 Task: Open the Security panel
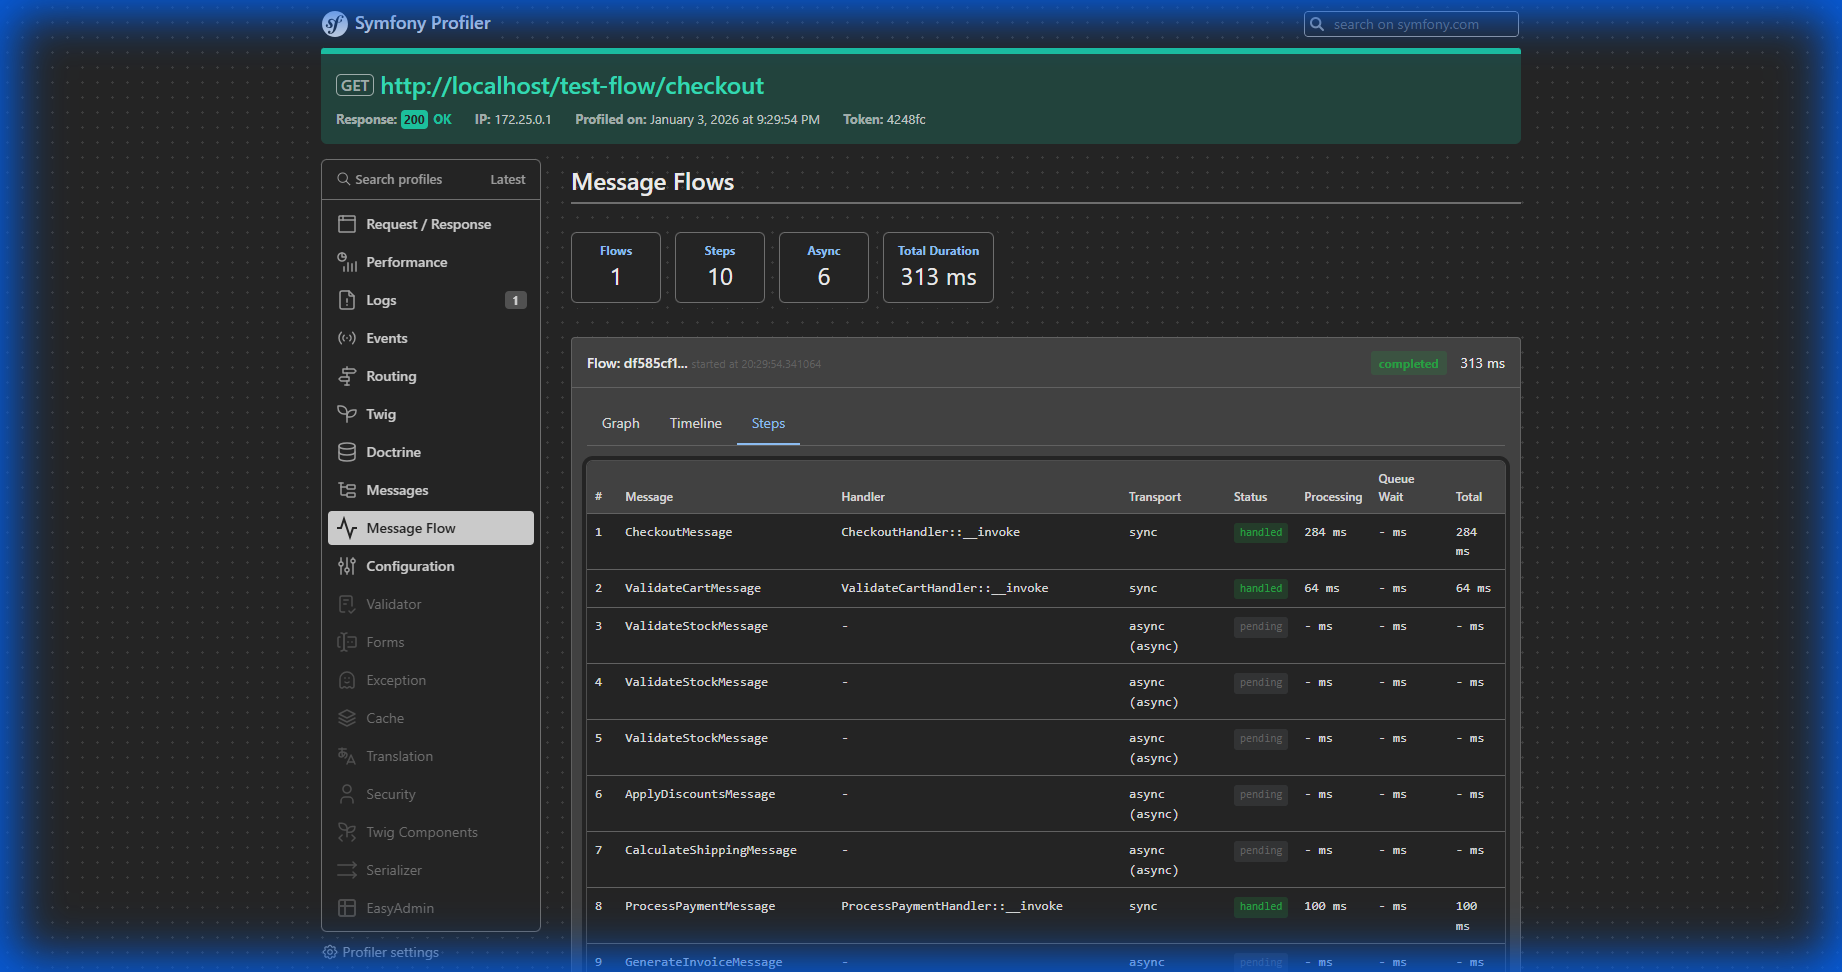(x=389, y=794)
